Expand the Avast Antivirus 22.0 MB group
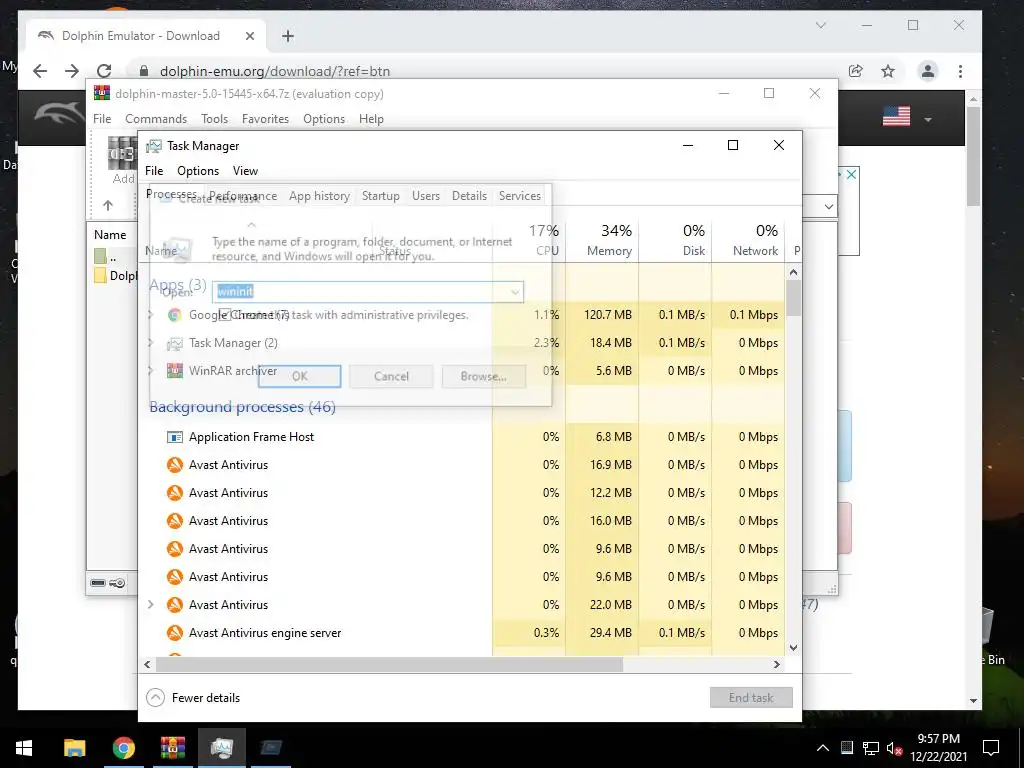The width and height of the screenshot is (1024, 768). [x=151, y=605]
